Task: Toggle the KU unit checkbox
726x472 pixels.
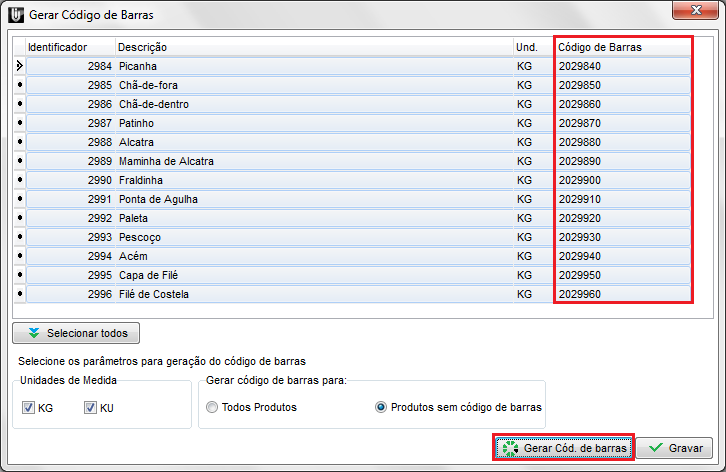Action: click(x=91, y=407)
